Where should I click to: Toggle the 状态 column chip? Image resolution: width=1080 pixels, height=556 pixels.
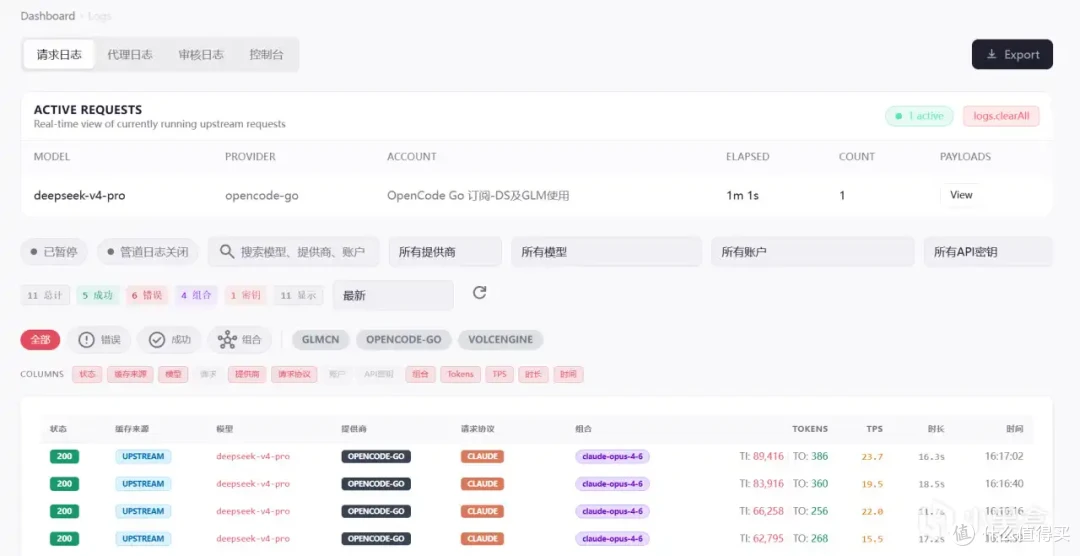[x=87, y=374]
